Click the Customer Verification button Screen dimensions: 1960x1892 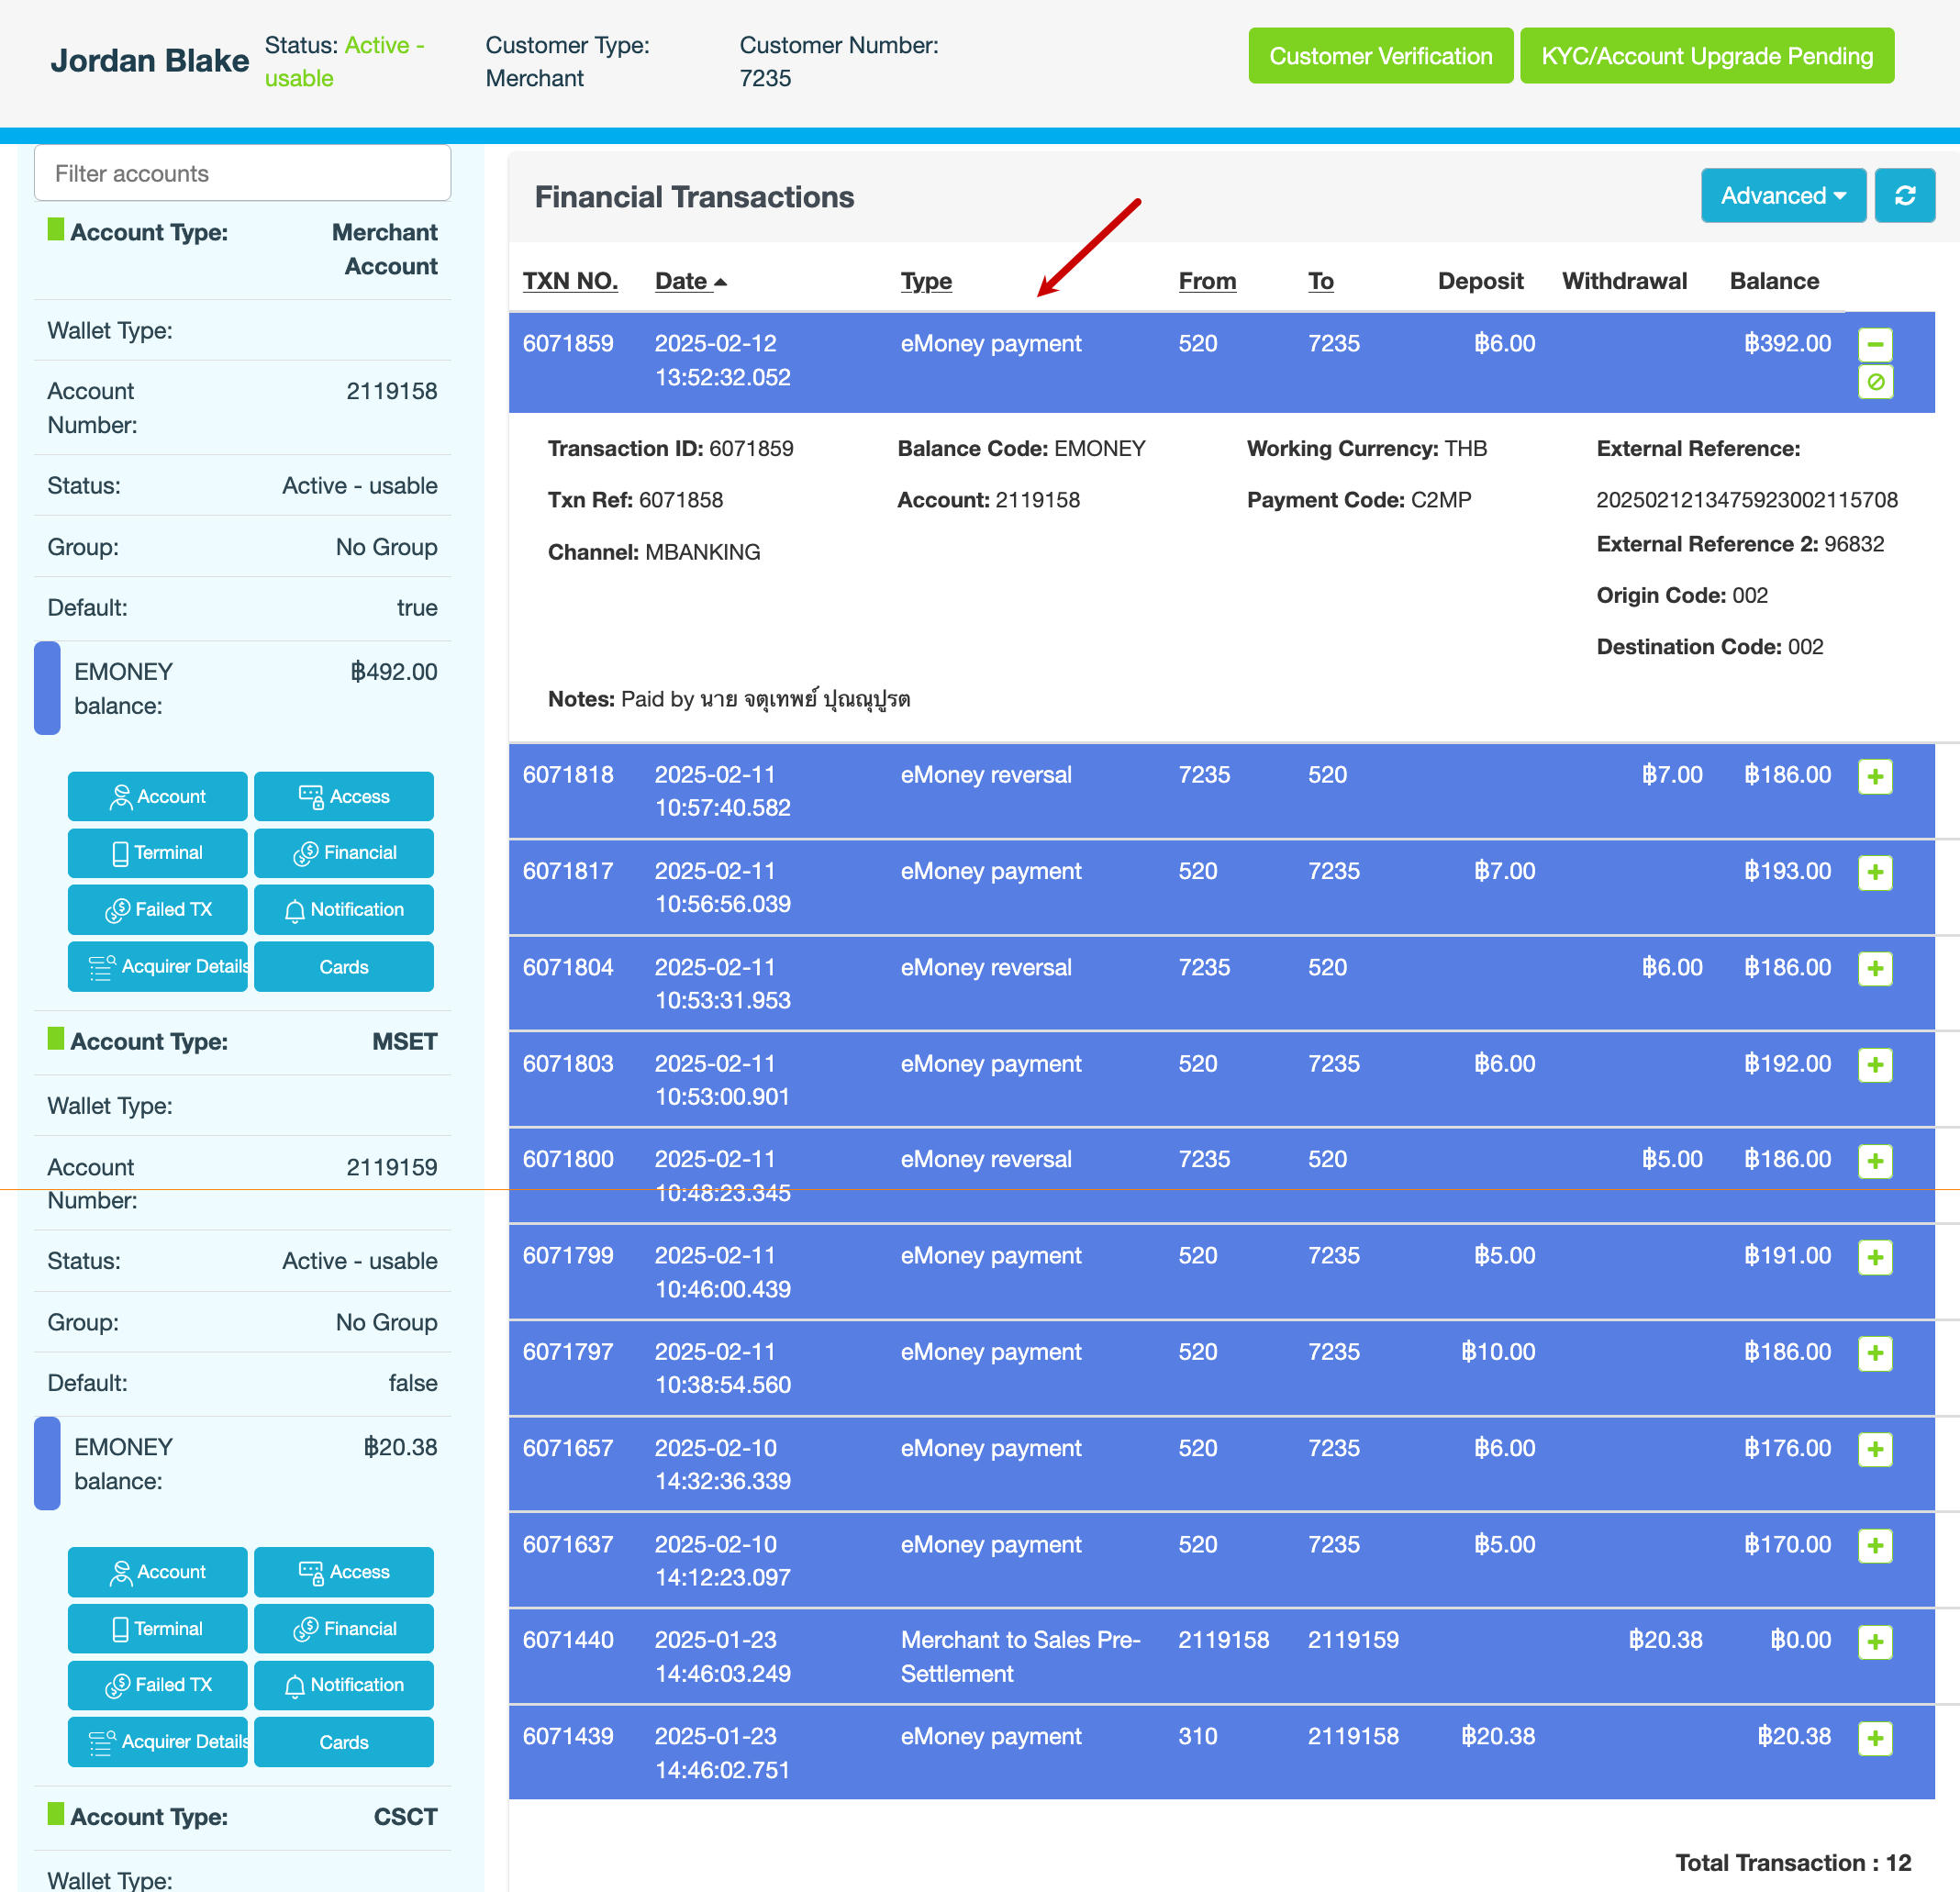pyautogui.click(x=1379, y=56)
